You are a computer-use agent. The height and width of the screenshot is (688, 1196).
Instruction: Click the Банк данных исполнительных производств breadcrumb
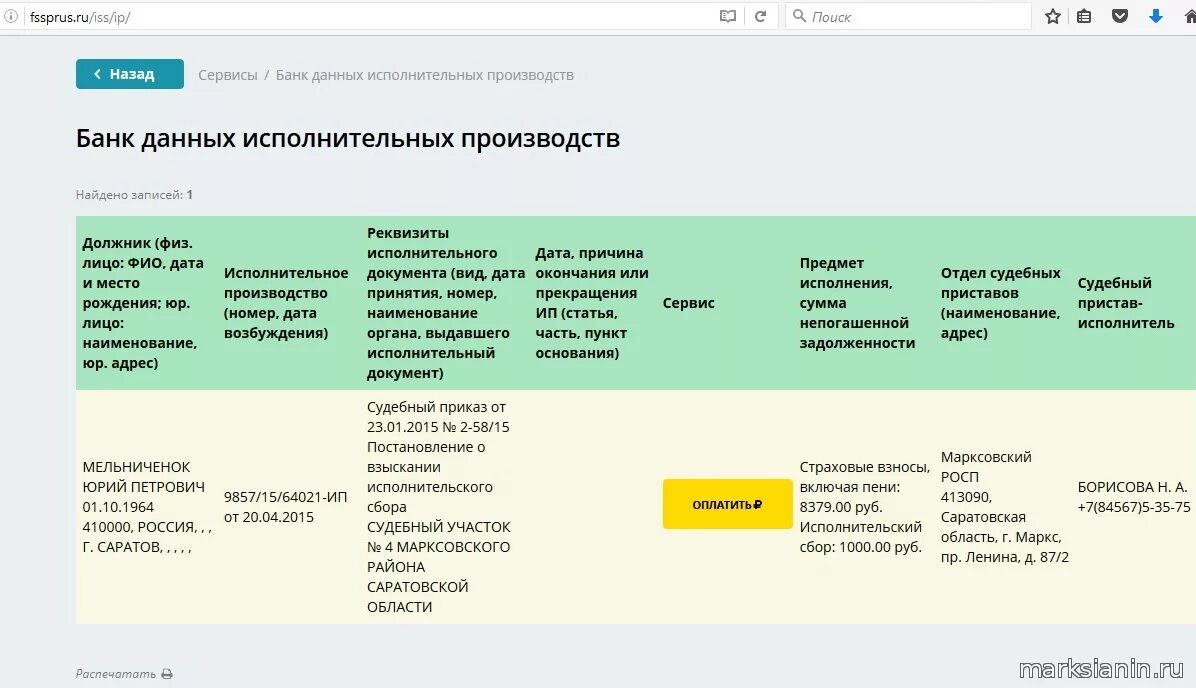[426, 74]
